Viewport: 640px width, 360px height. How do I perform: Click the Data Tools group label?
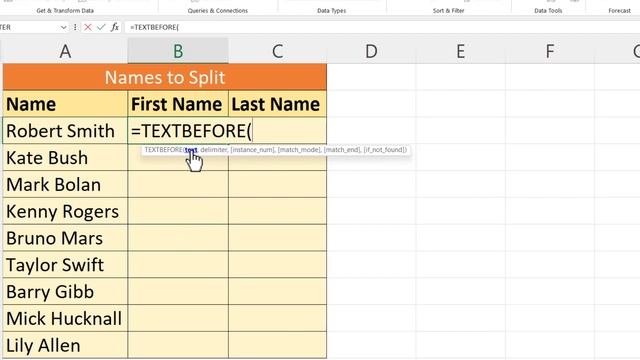click(x=548, y=11)
